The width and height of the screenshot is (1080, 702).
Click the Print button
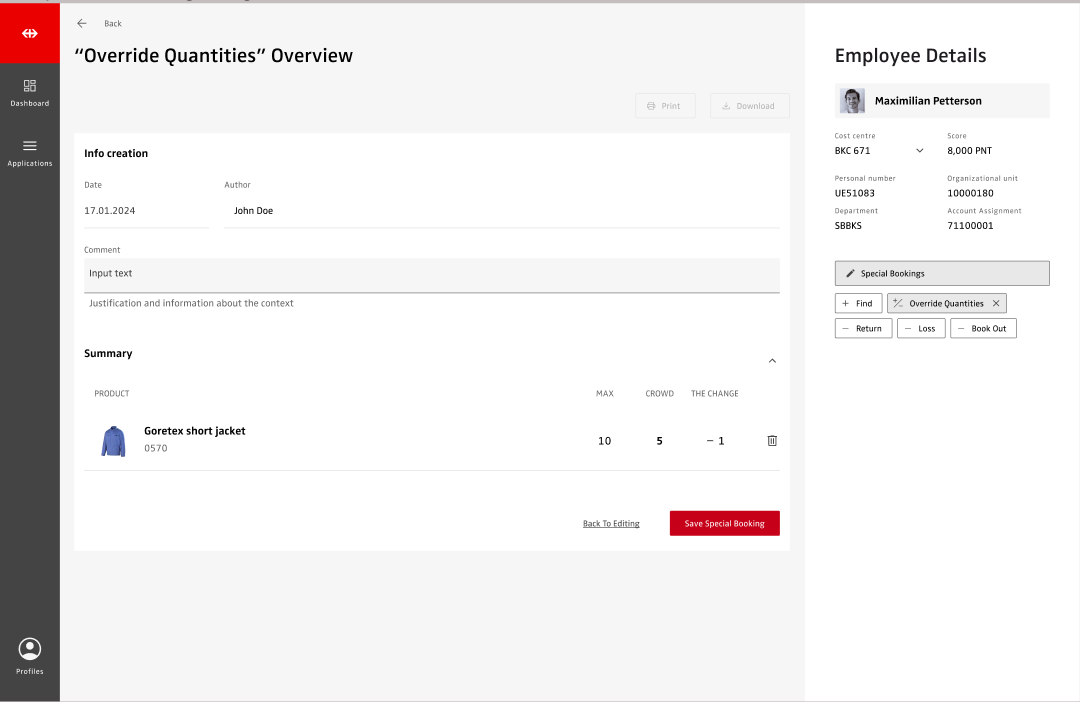tap(665, 106)
